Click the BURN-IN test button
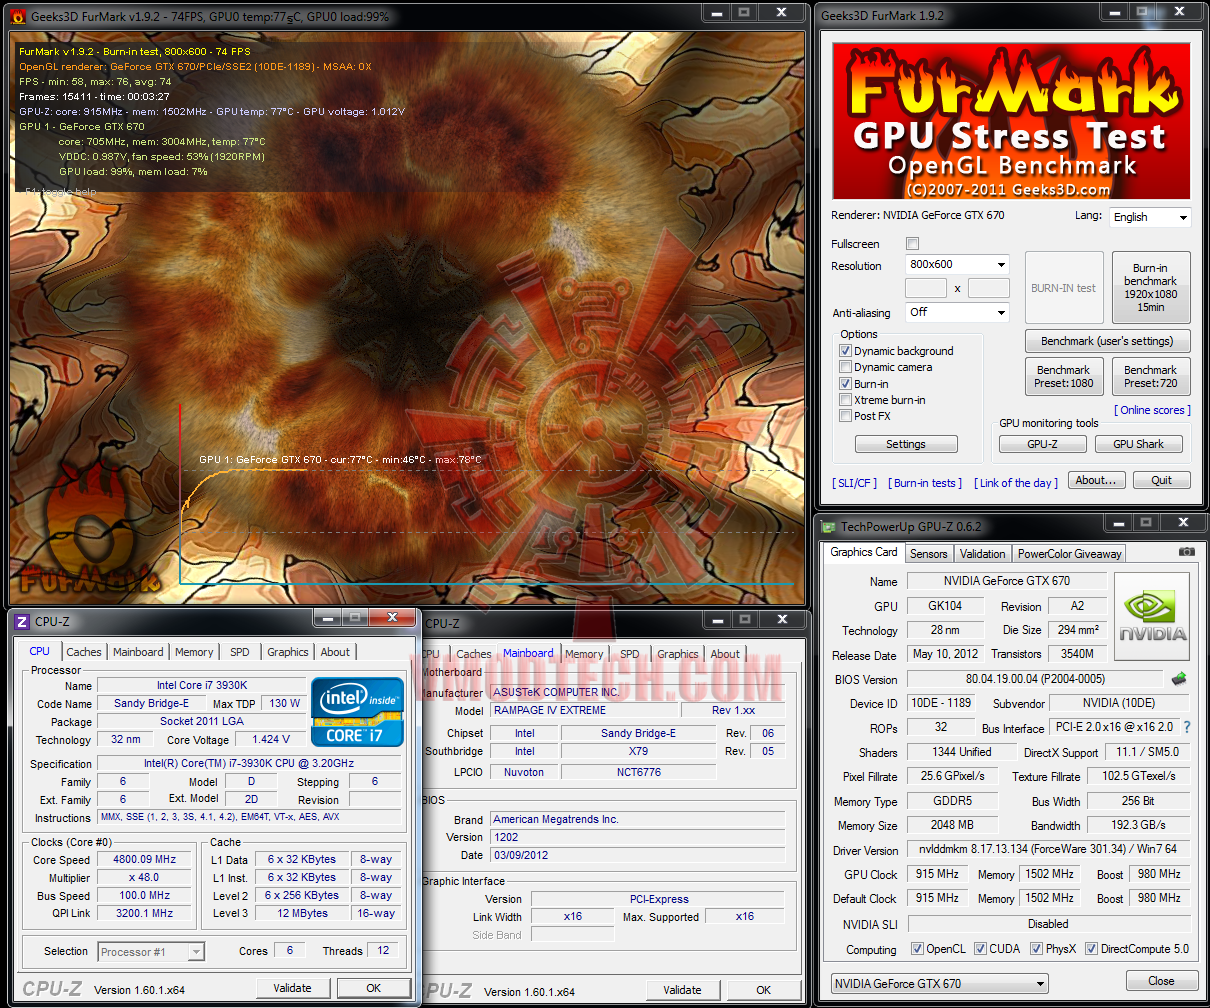The image size is (1210, 1008). pos(1064,288)
